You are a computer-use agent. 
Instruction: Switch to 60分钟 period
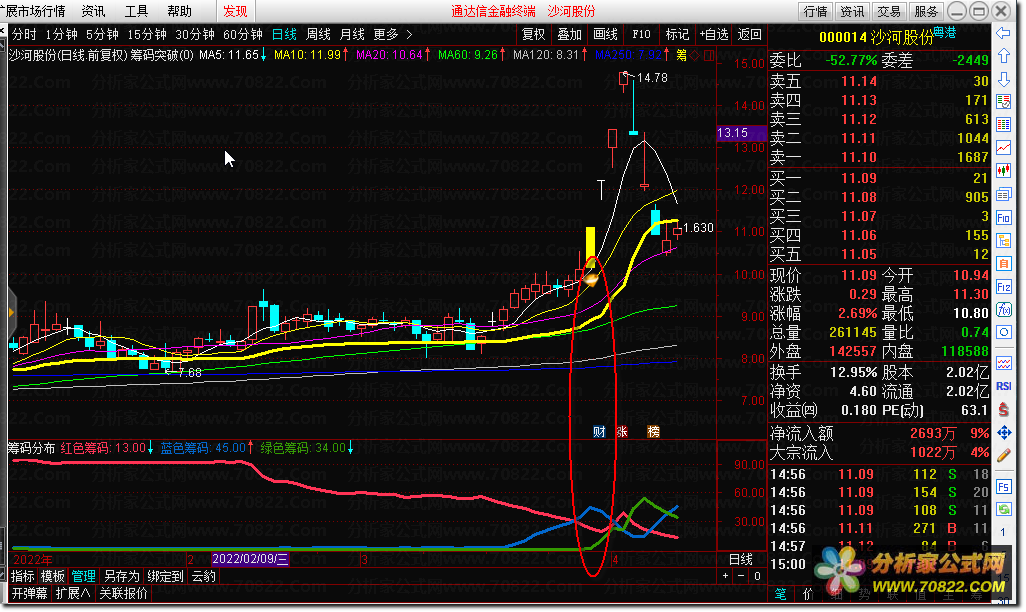point(243,34)
